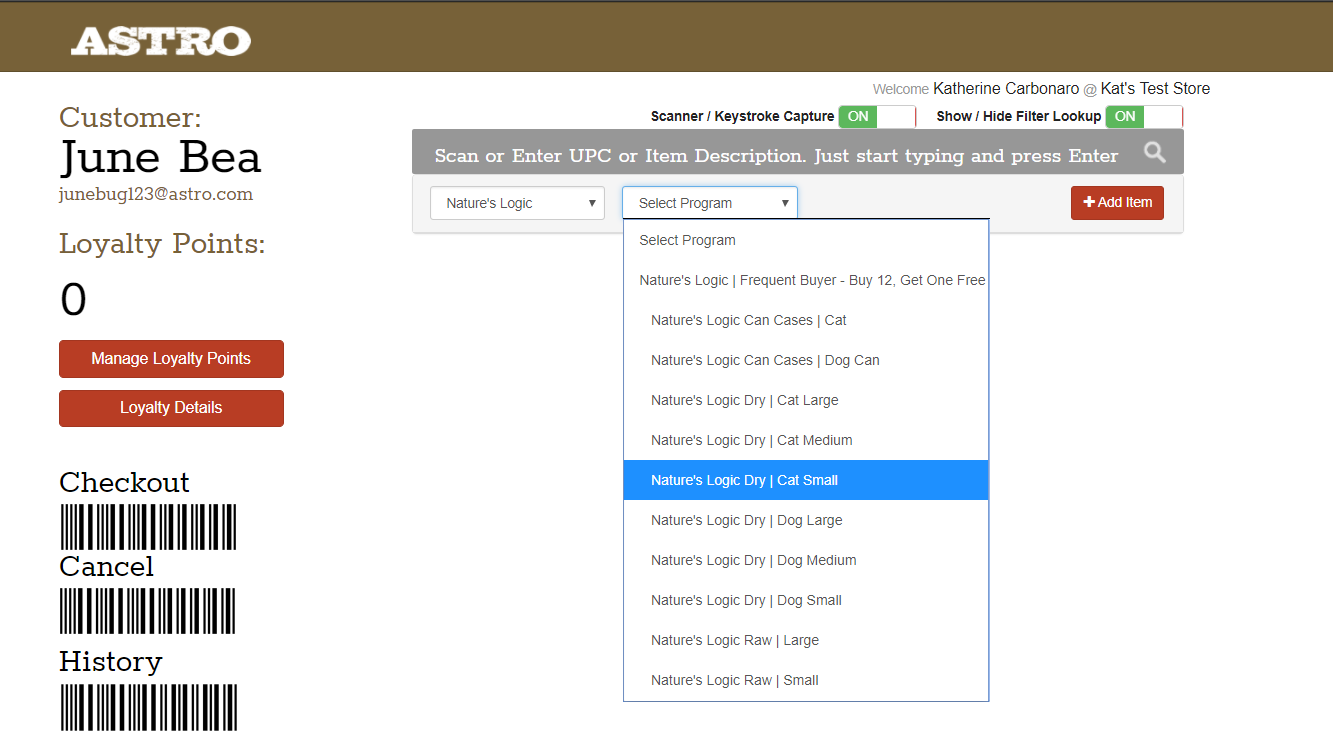
Task: Select Nature's Logic Raw | Small option
Action: 806,680
